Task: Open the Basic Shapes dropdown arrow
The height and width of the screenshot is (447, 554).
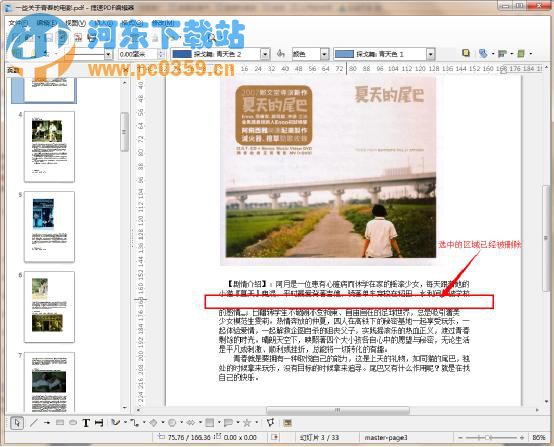Action: click(x=163, y=423)
